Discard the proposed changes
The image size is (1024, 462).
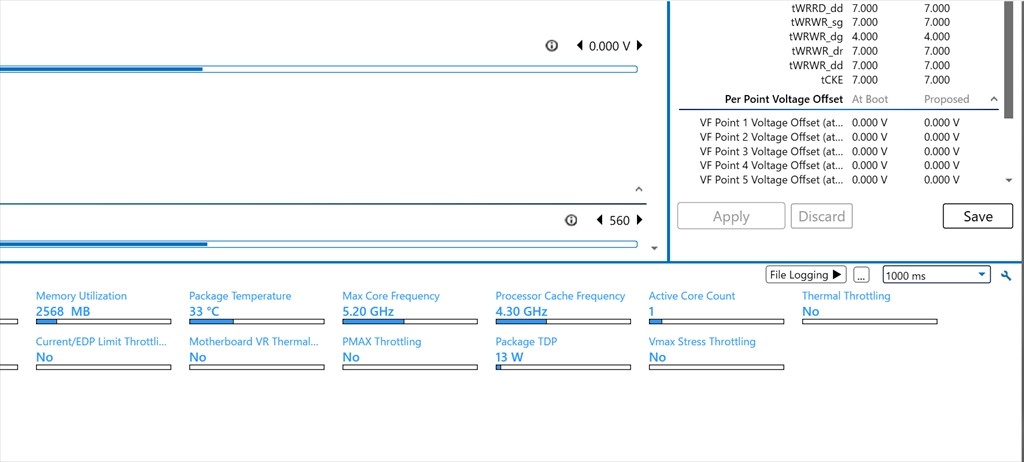(x=822, y=216)
